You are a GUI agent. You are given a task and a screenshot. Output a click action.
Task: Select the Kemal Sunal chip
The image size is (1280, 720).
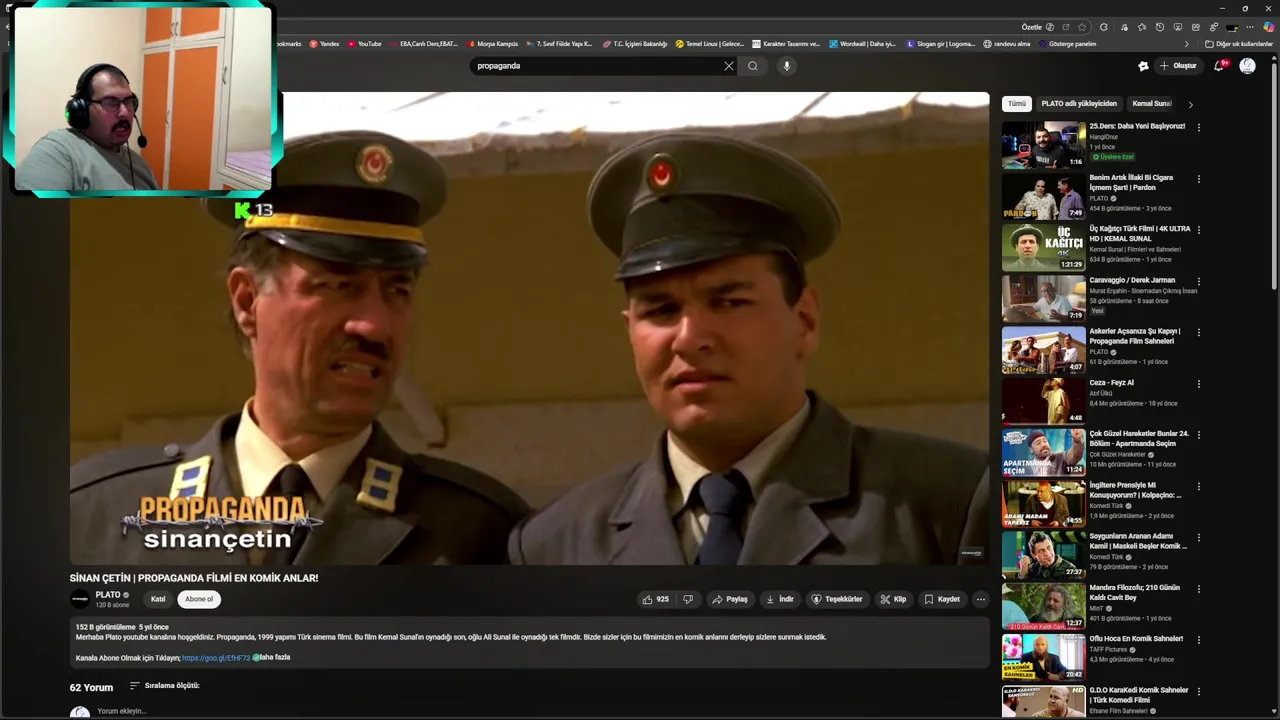1151,104
